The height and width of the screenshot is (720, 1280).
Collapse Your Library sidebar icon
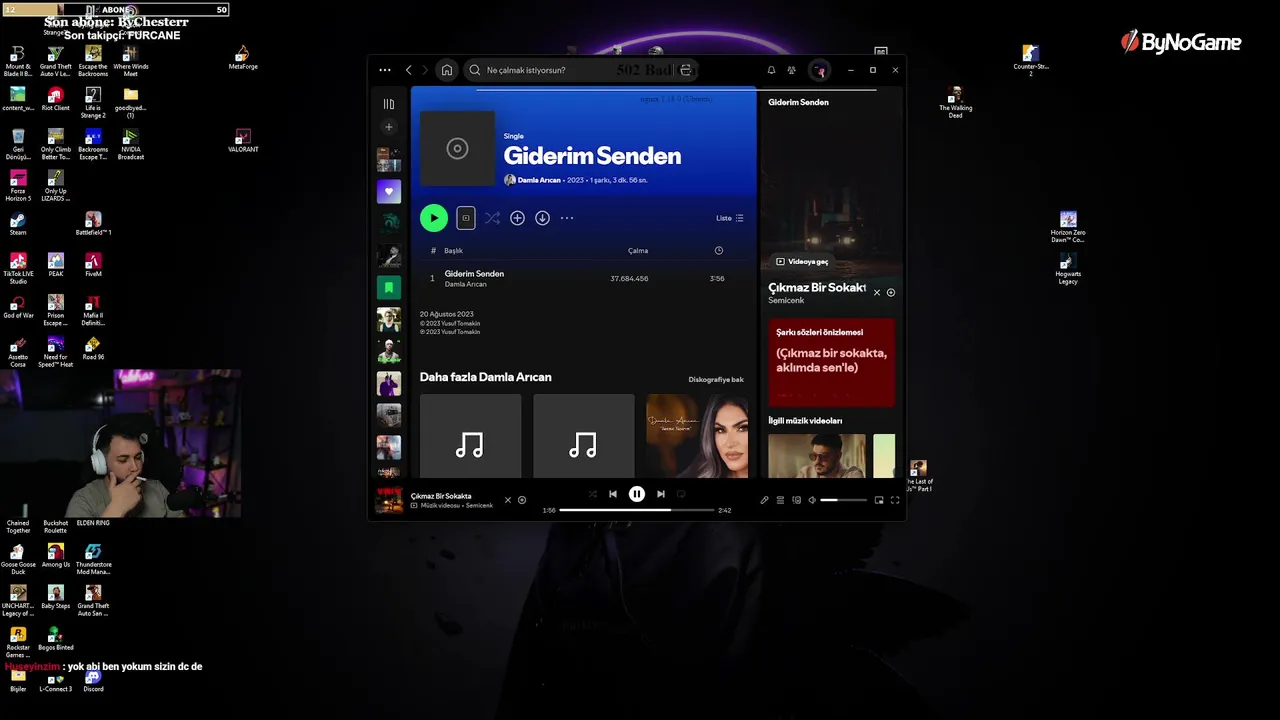pyautogui.click(x=389, y=104)
